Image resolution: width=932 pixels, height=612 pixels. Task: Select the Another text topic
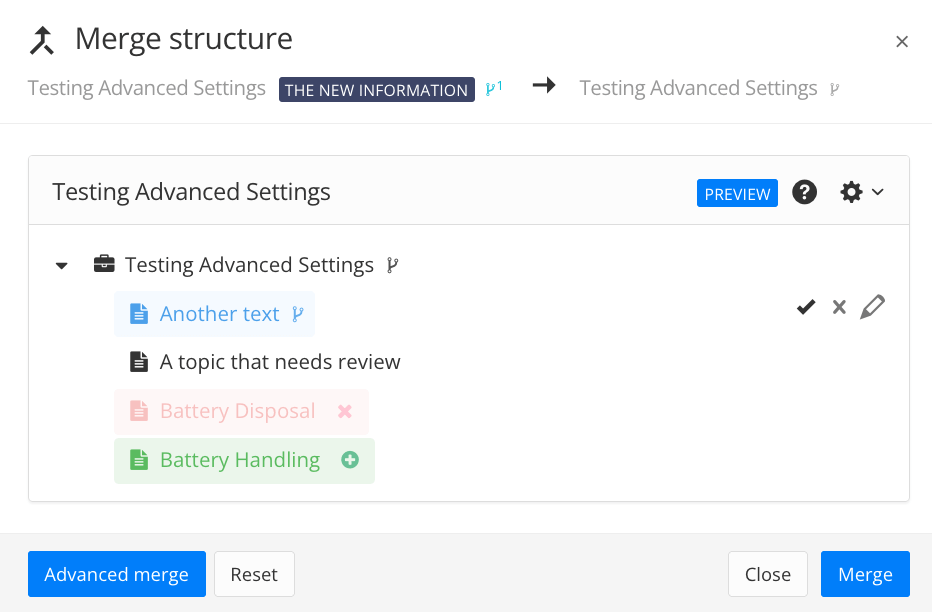[219, 314]
